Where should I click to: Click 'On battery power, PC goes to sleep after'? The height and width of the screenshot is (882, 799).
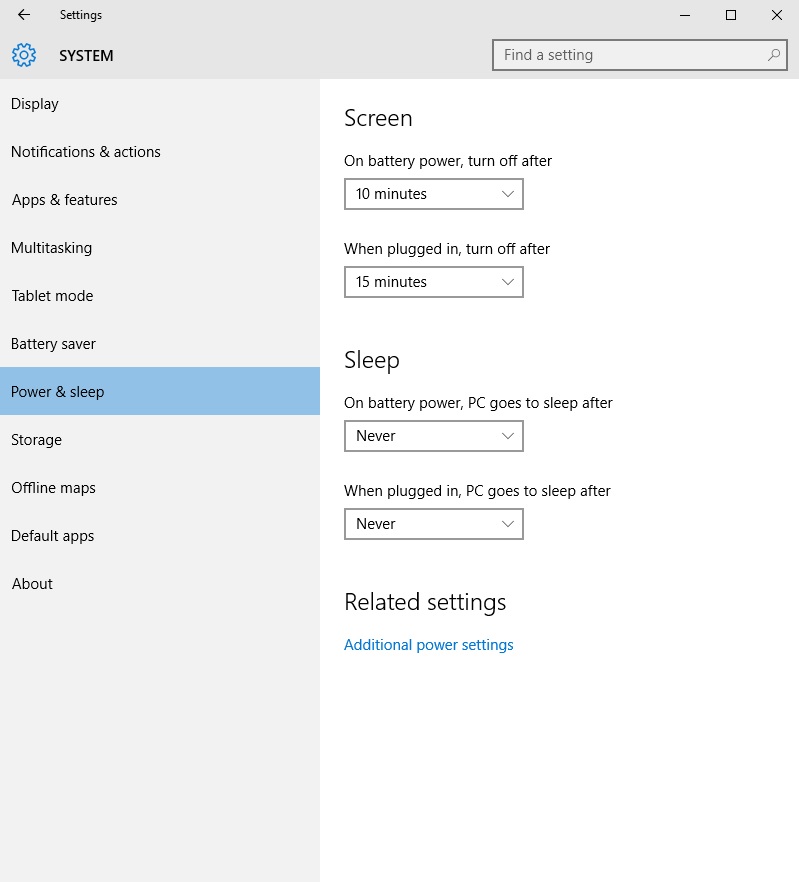478,403
